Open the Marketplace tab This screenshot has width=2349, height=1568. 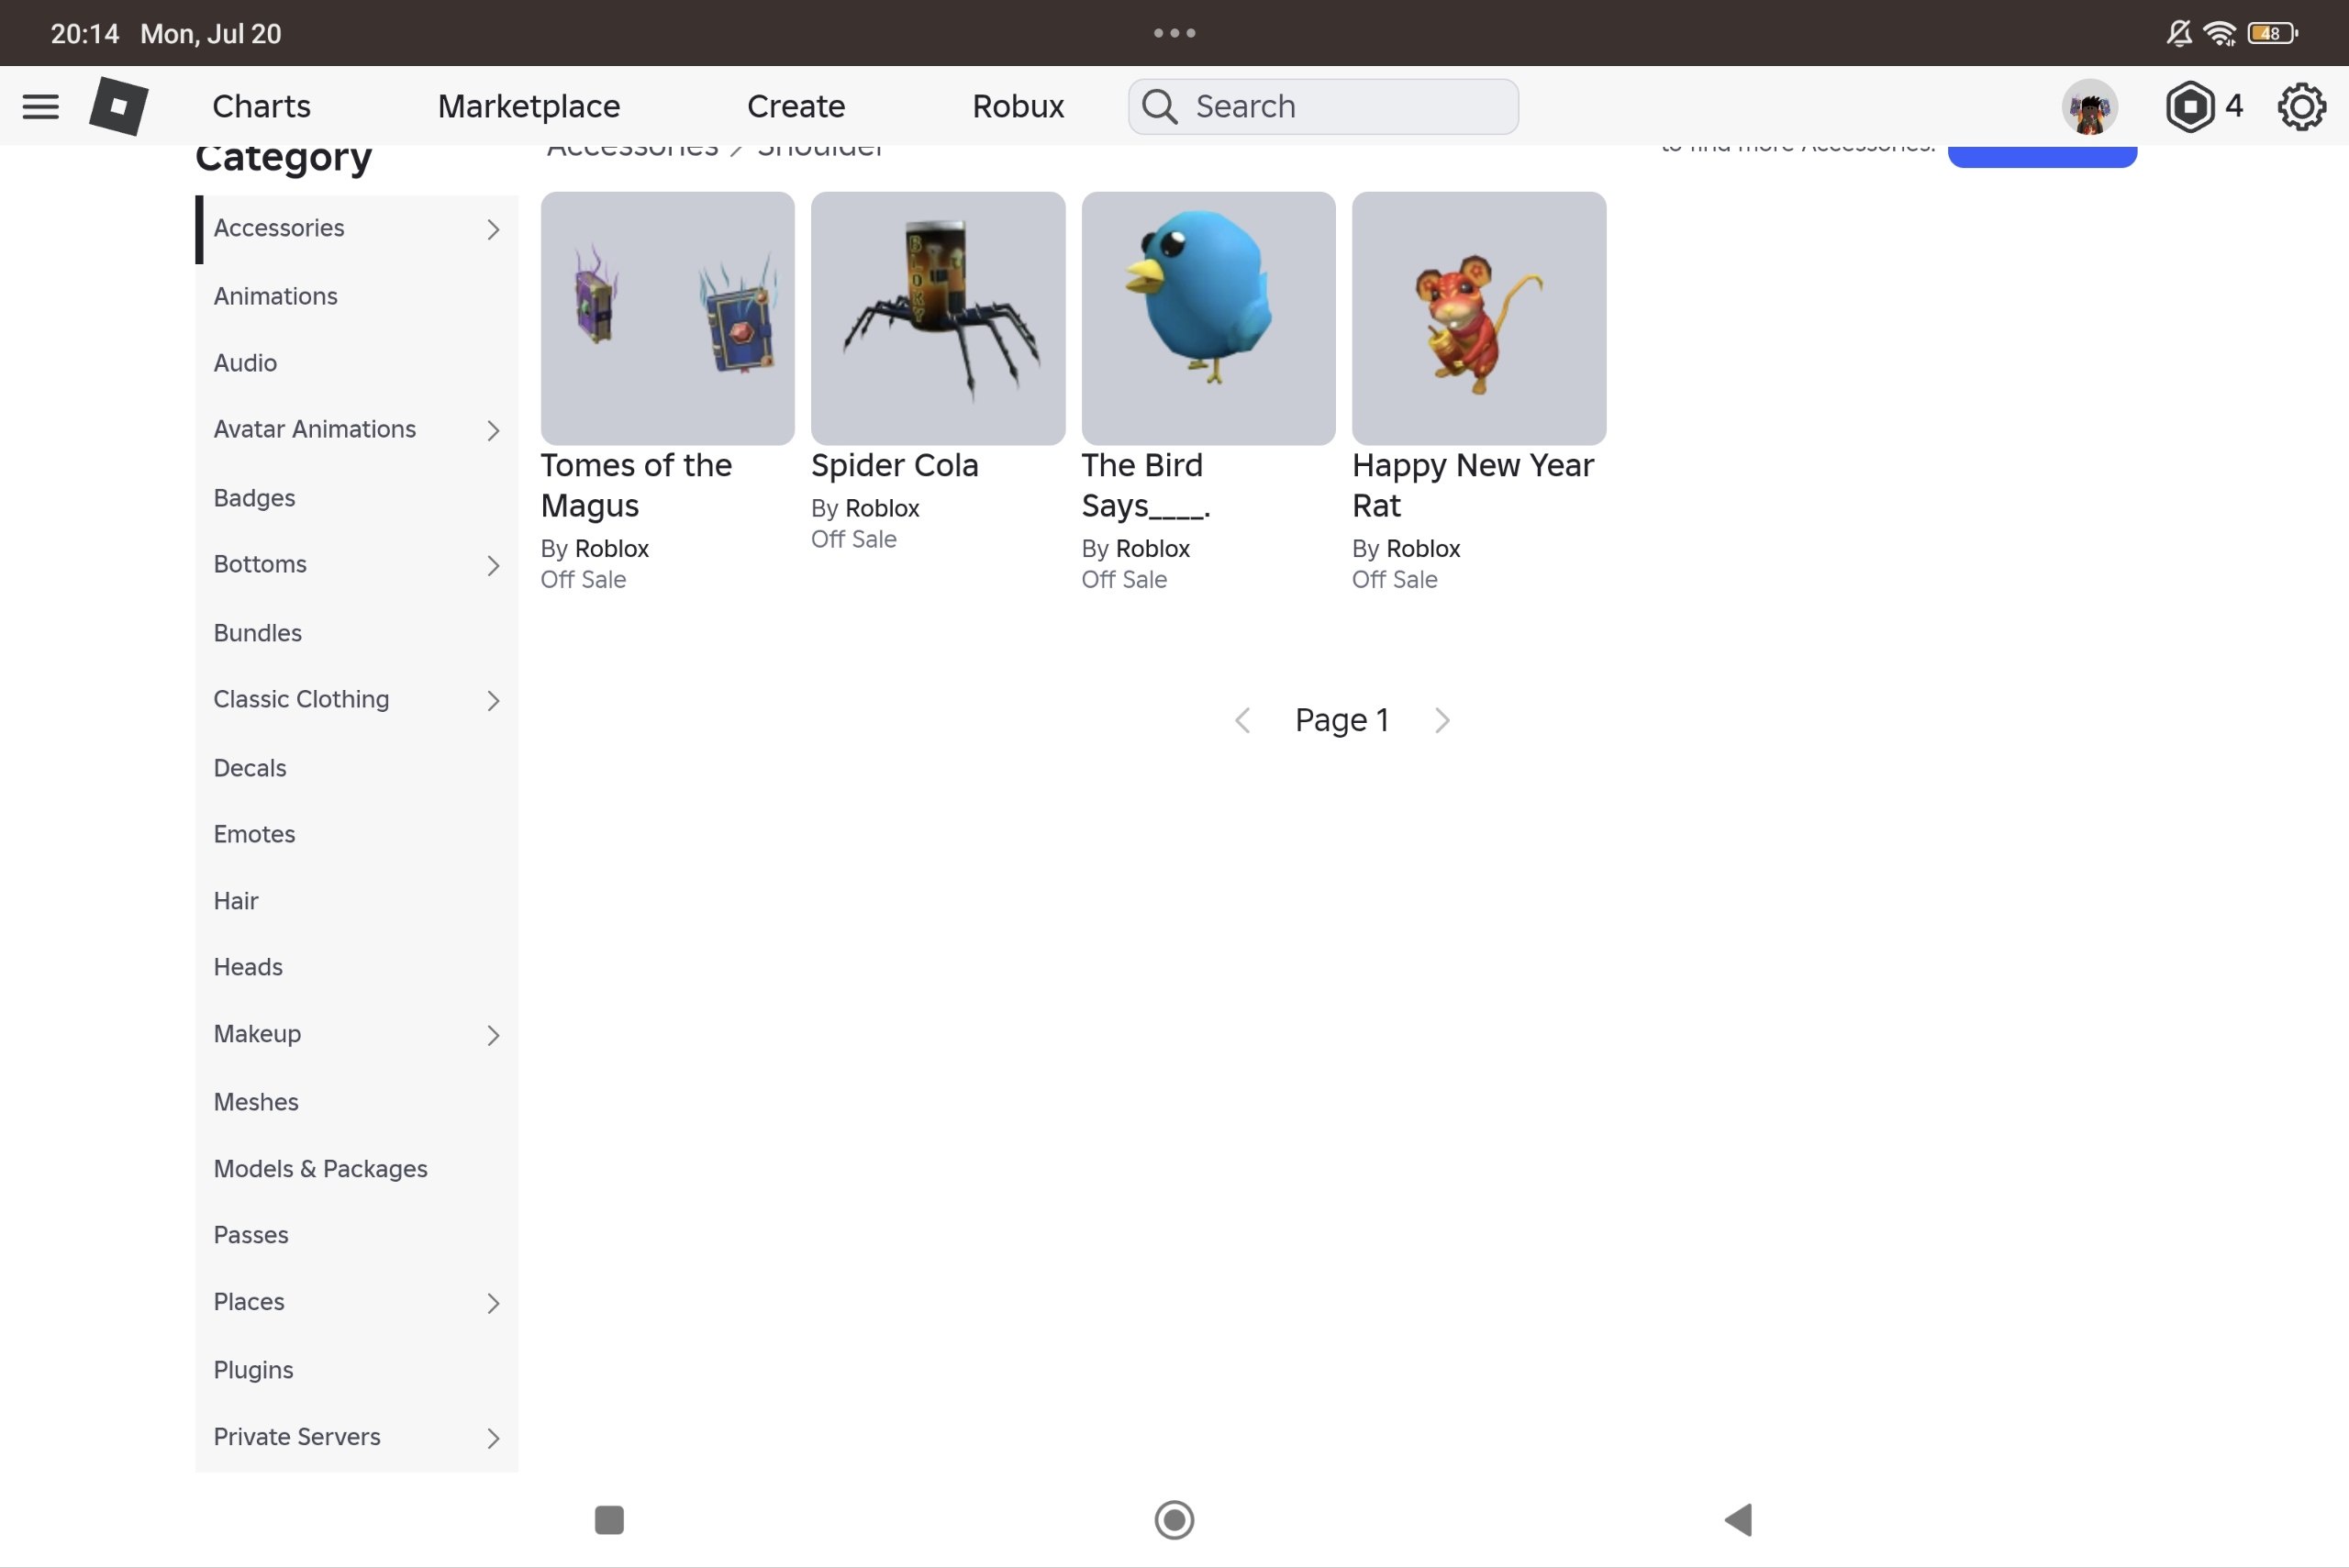[529, 106]
